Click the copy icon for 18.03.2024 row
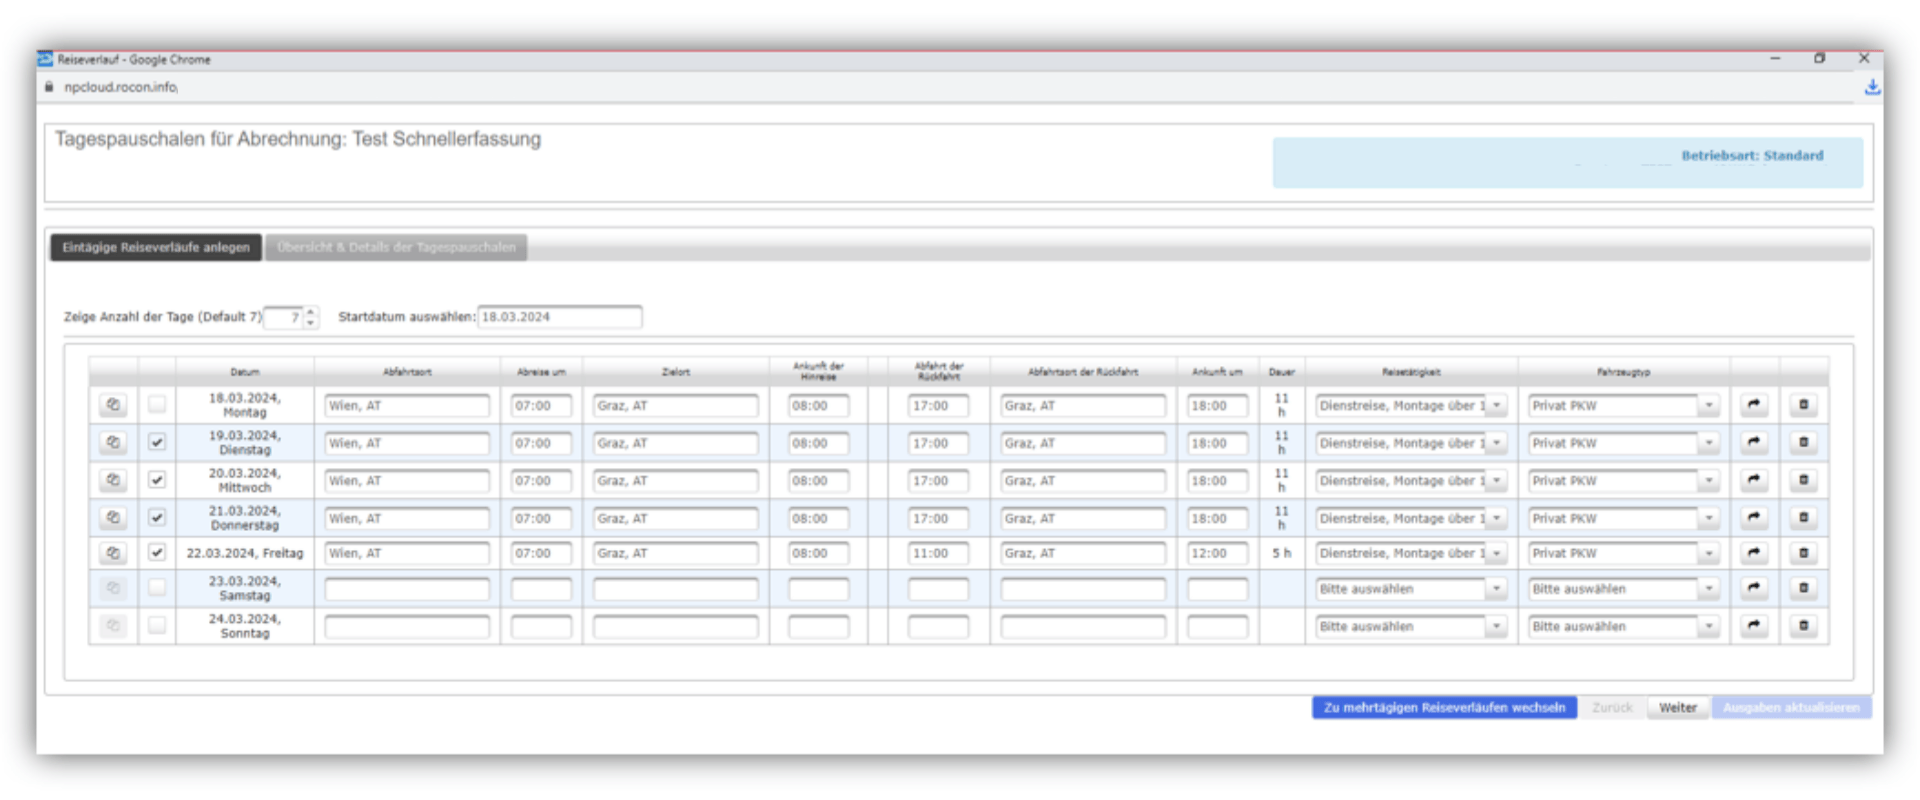The width and height of the screenshot is (1920, 800). tap(113, 405)
